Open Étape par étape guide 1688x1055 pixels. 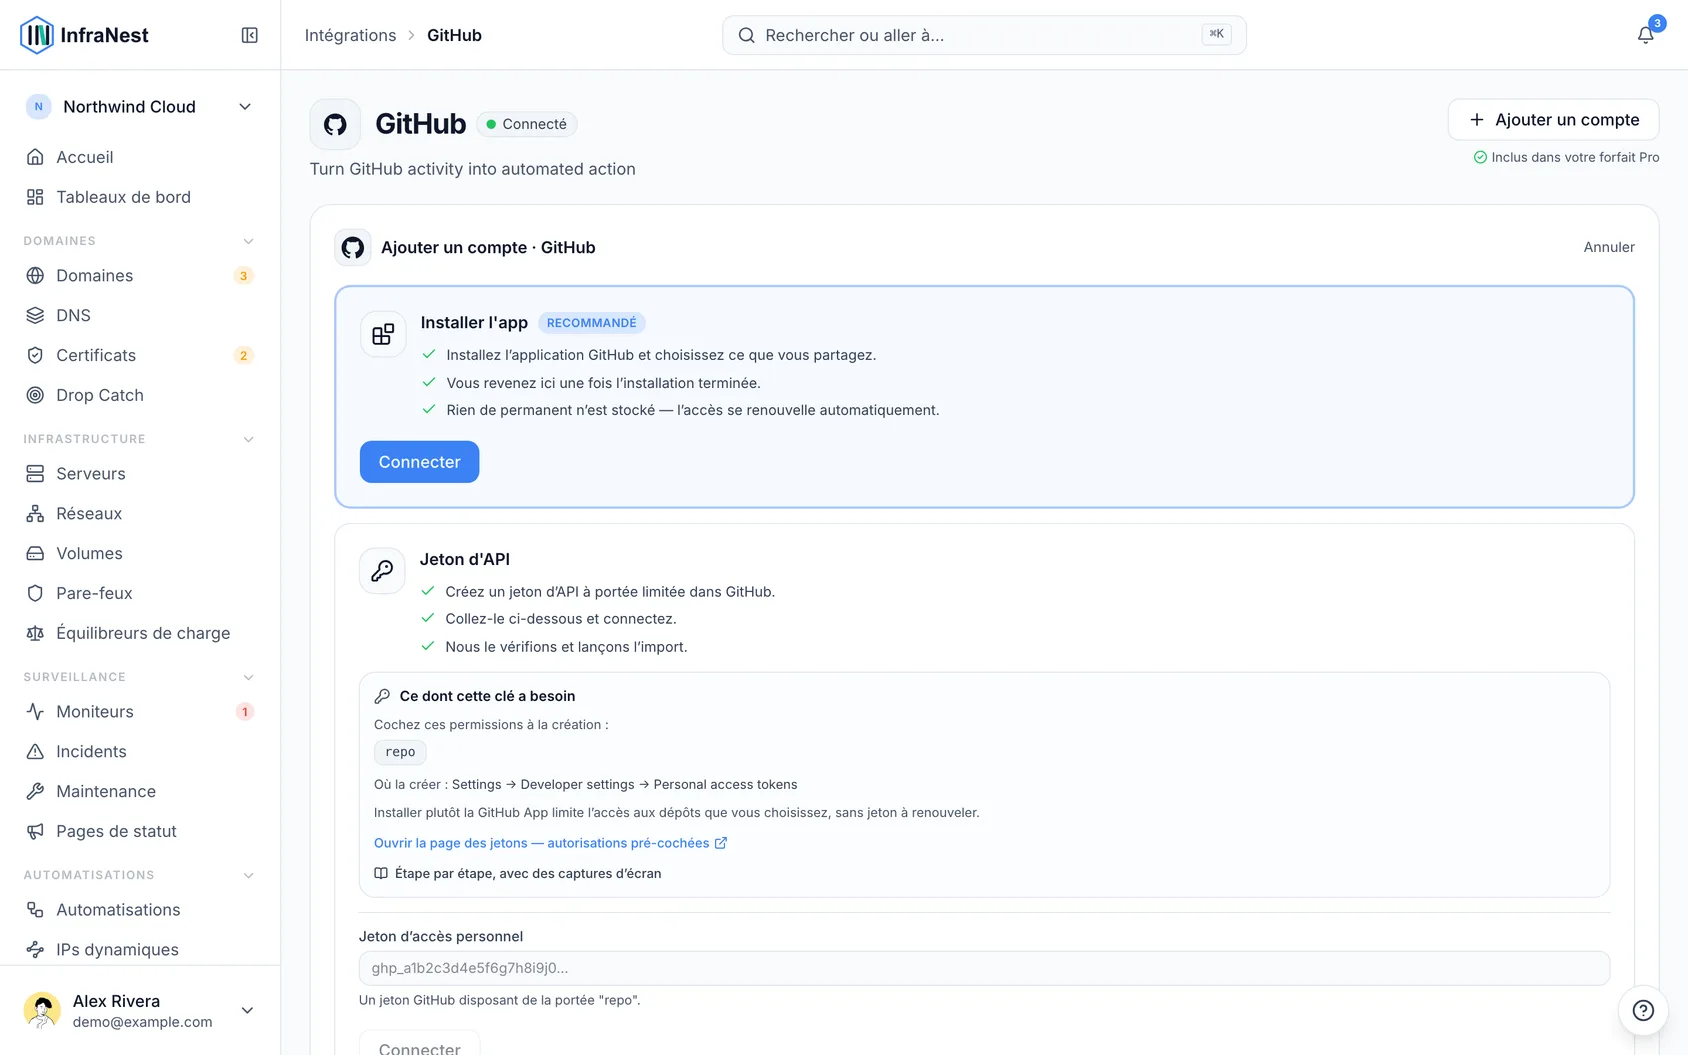[517, 873]
